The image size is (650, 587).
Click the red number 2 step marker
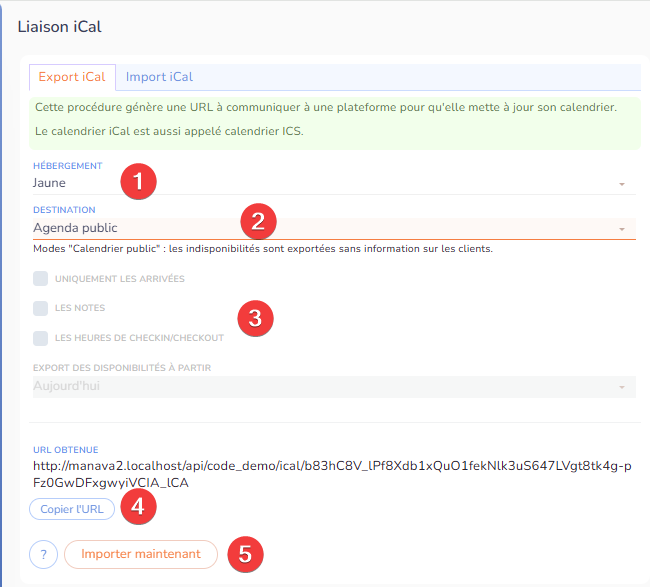257,220
